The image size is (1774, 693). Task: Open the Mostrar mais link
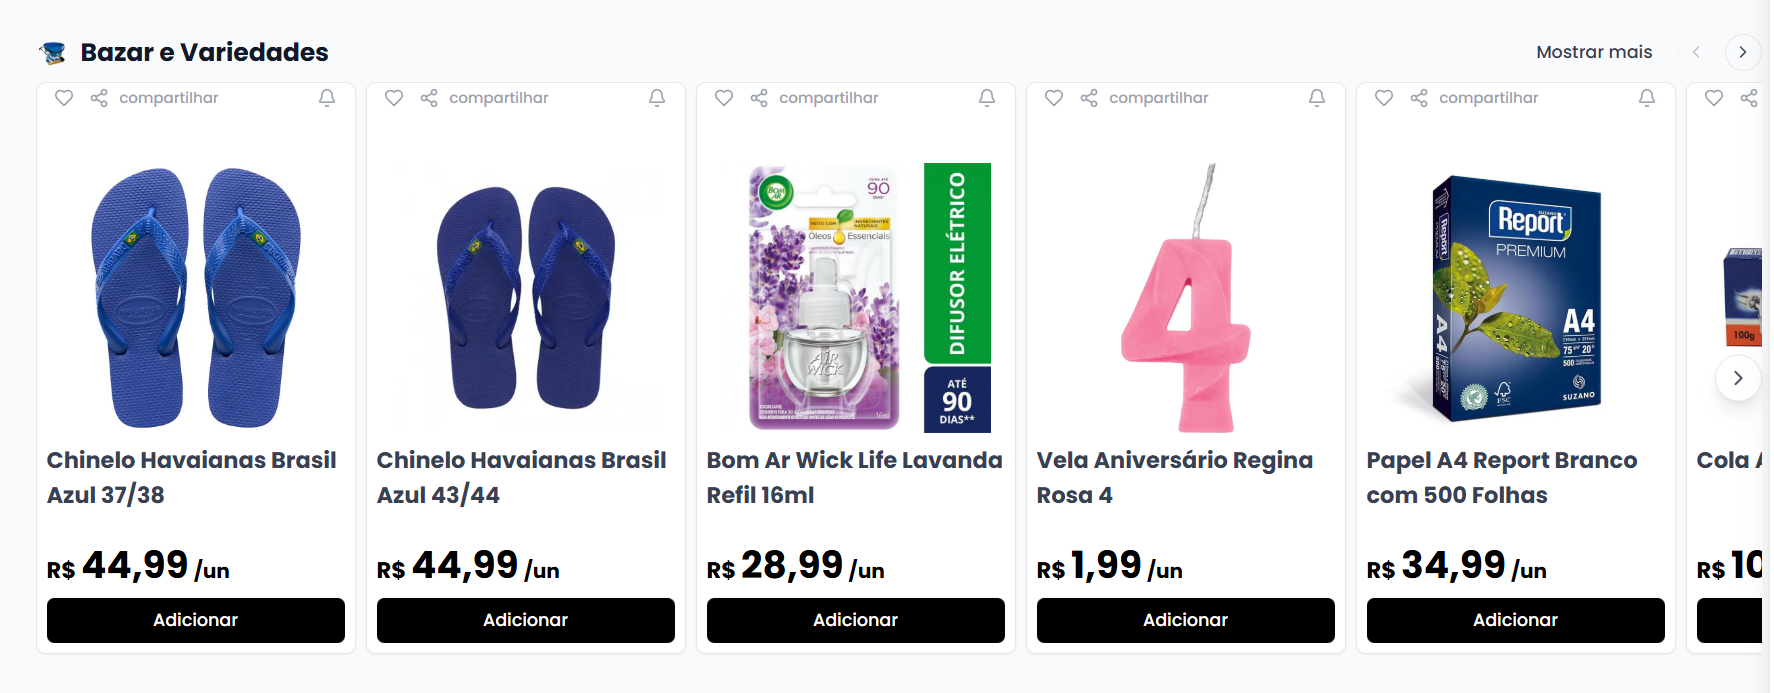click(x=1594, y=52)
